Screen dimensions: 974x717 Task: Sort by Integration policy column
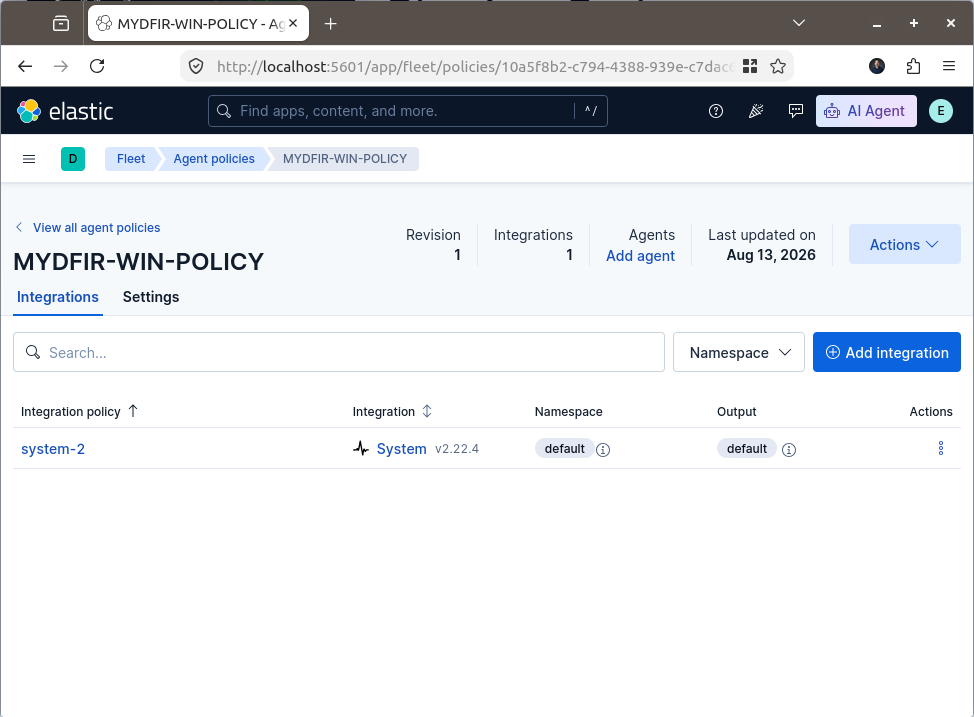point(79,411)
